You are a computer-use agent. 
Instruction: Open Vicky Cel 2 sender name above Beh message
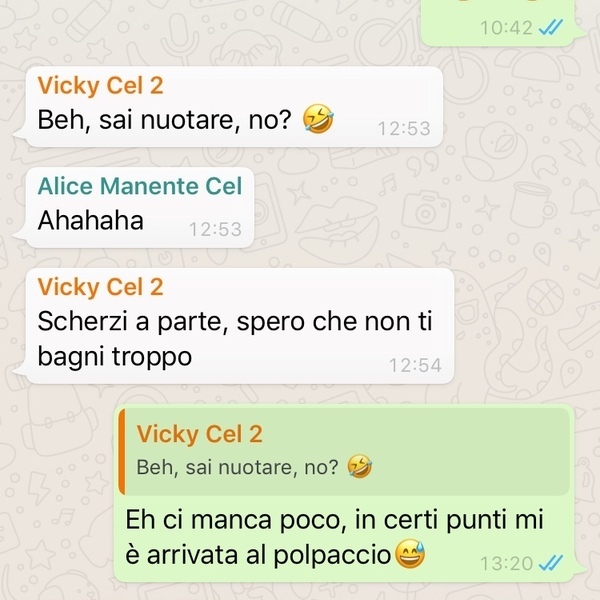[x=100, y=85]
